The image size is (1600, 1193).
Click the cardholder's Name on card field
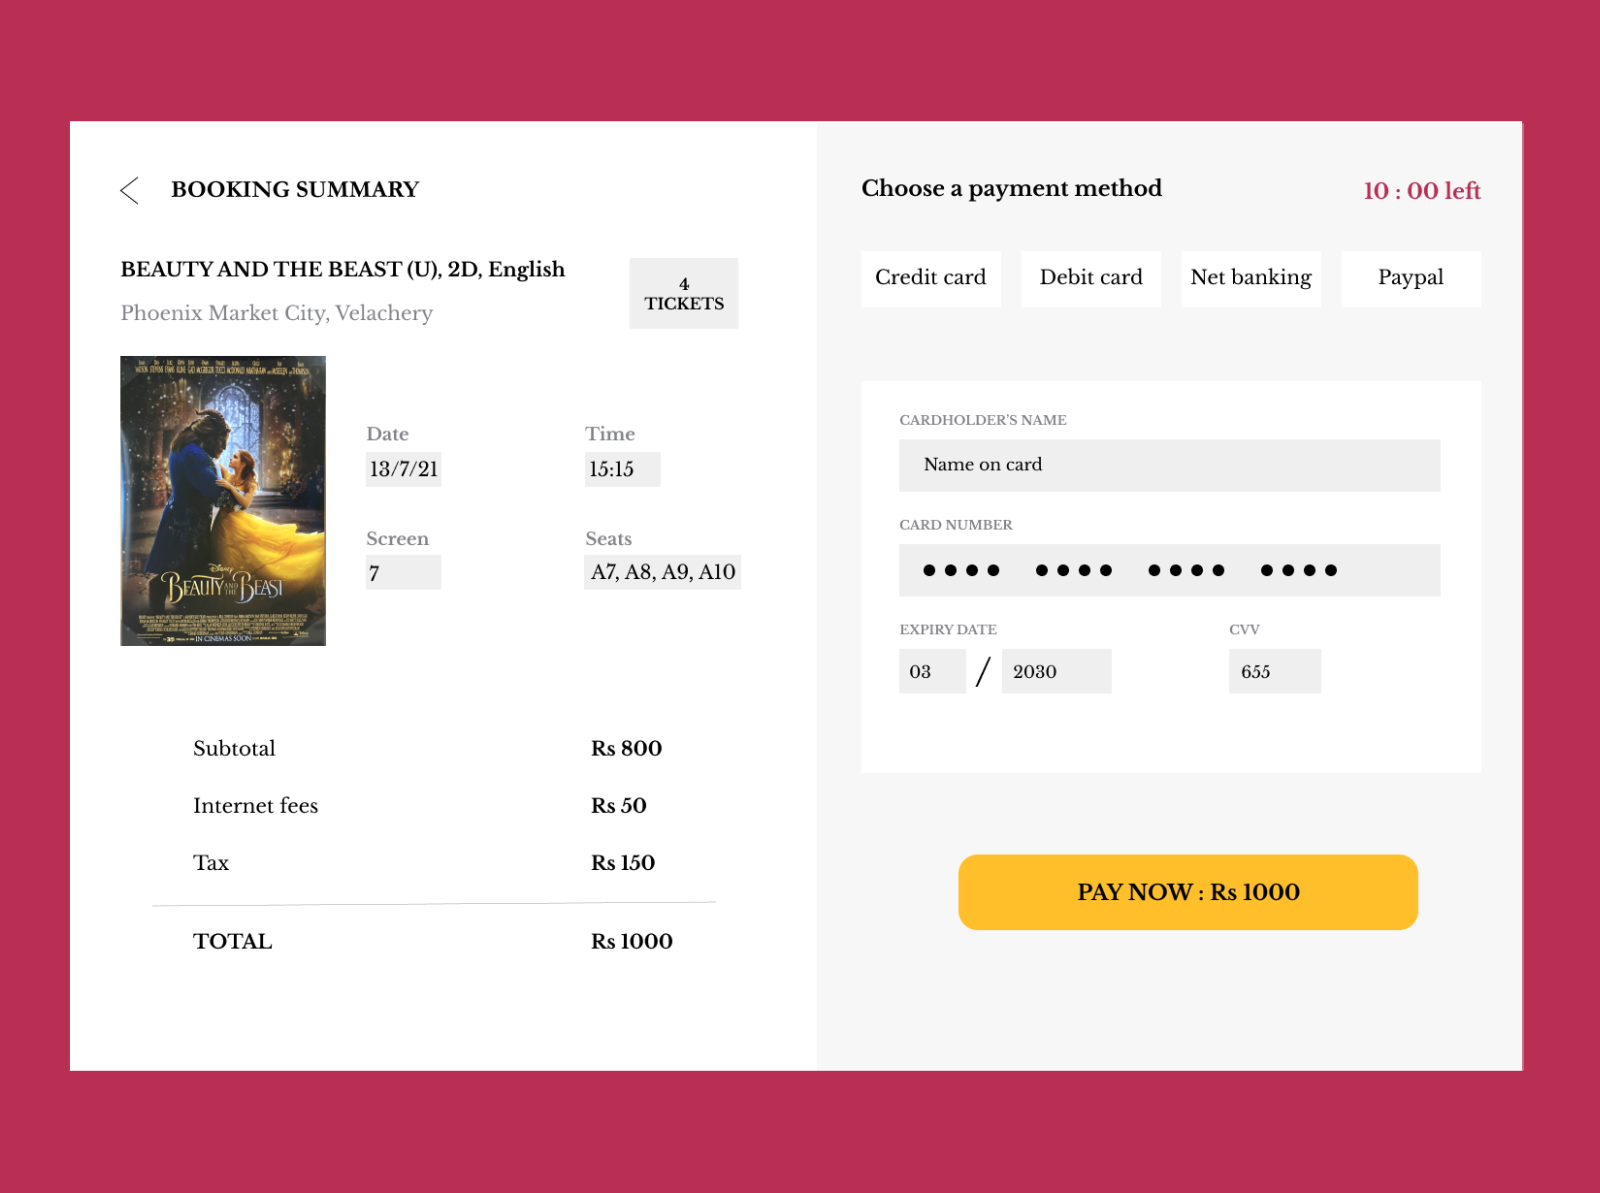point(1170,464)
